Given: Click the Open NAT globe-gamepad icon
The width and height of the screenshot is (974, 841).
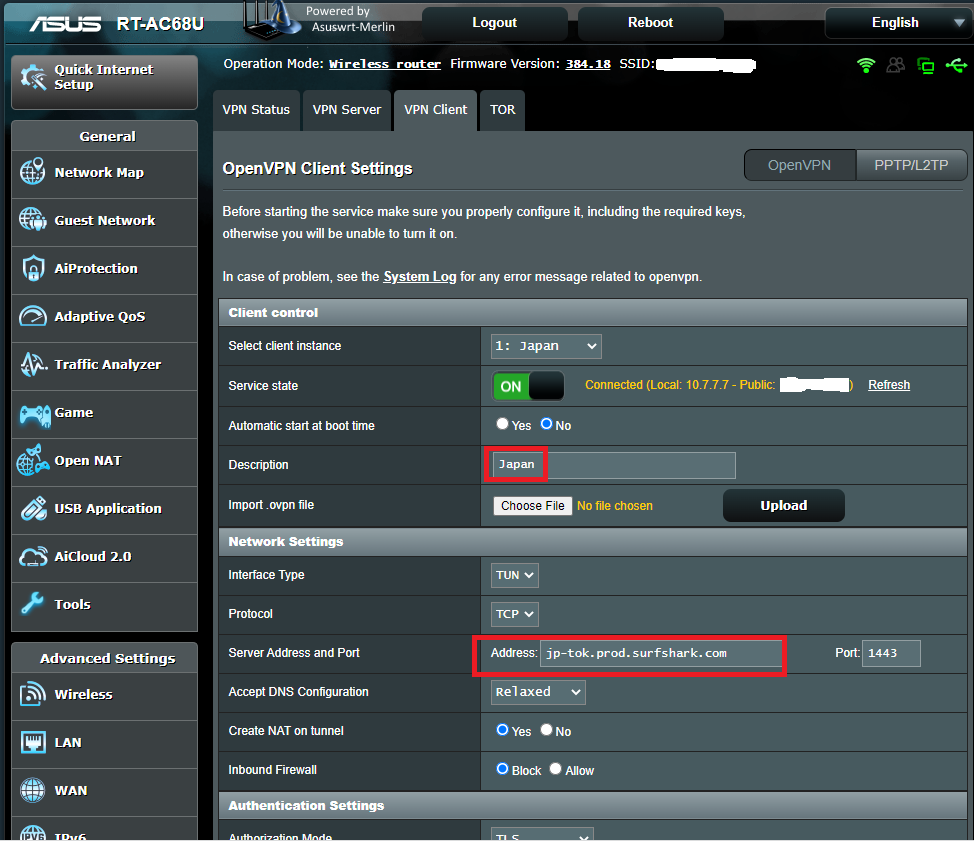Looking at the screenshot, I should click(33, 461).
